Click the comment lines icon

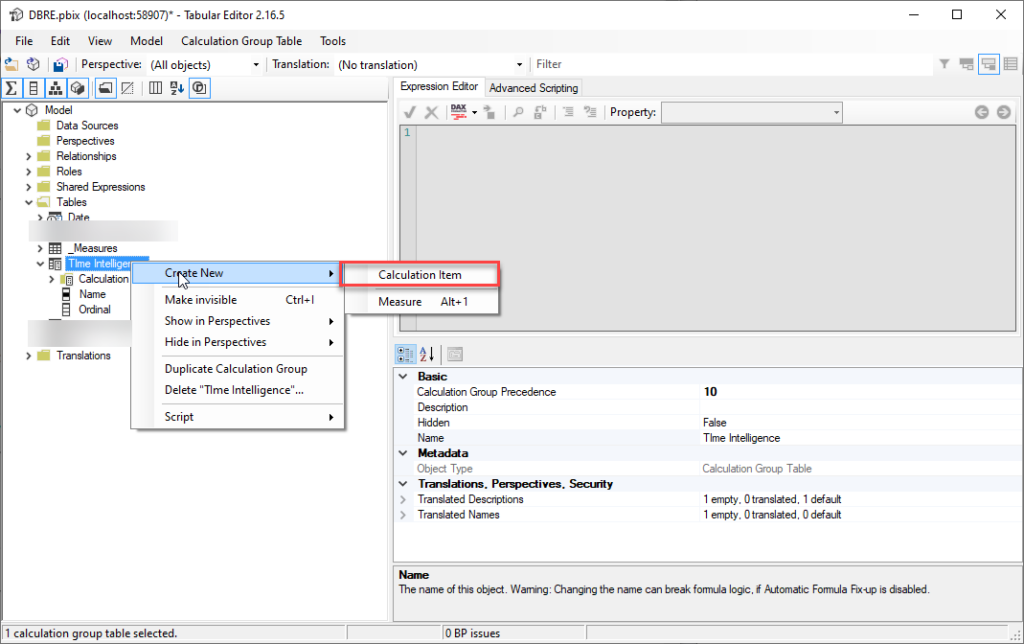(x=568, y=112)
